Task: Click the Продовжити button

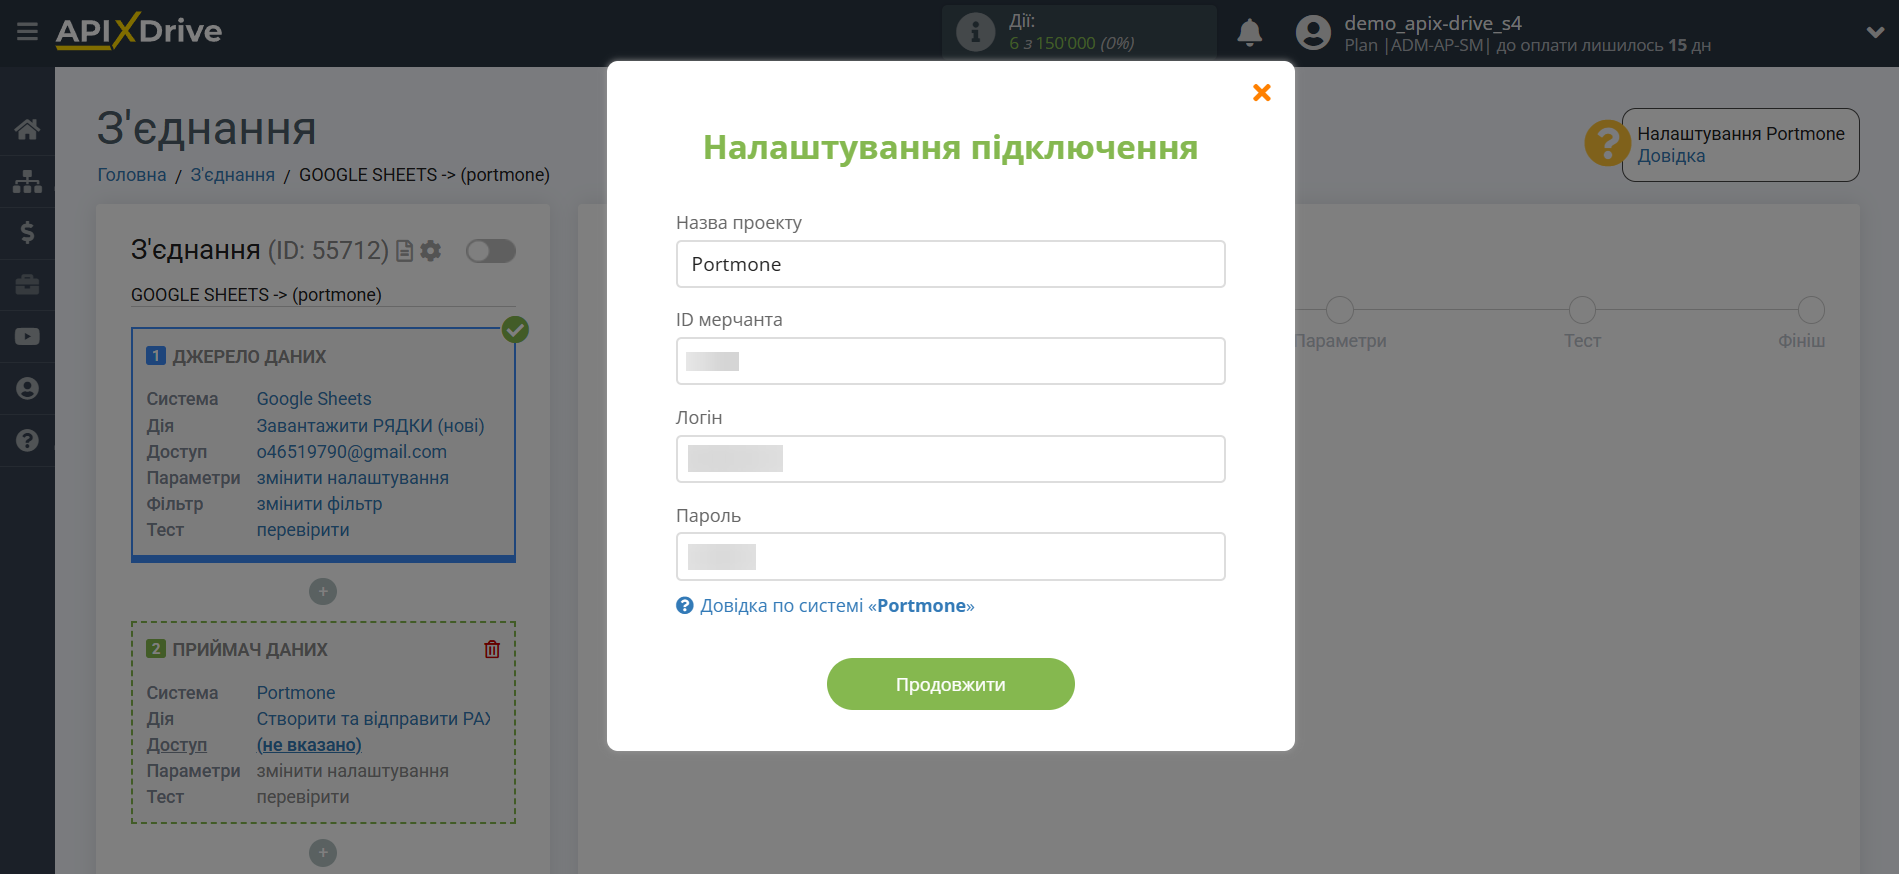Action: click(950, 684)
